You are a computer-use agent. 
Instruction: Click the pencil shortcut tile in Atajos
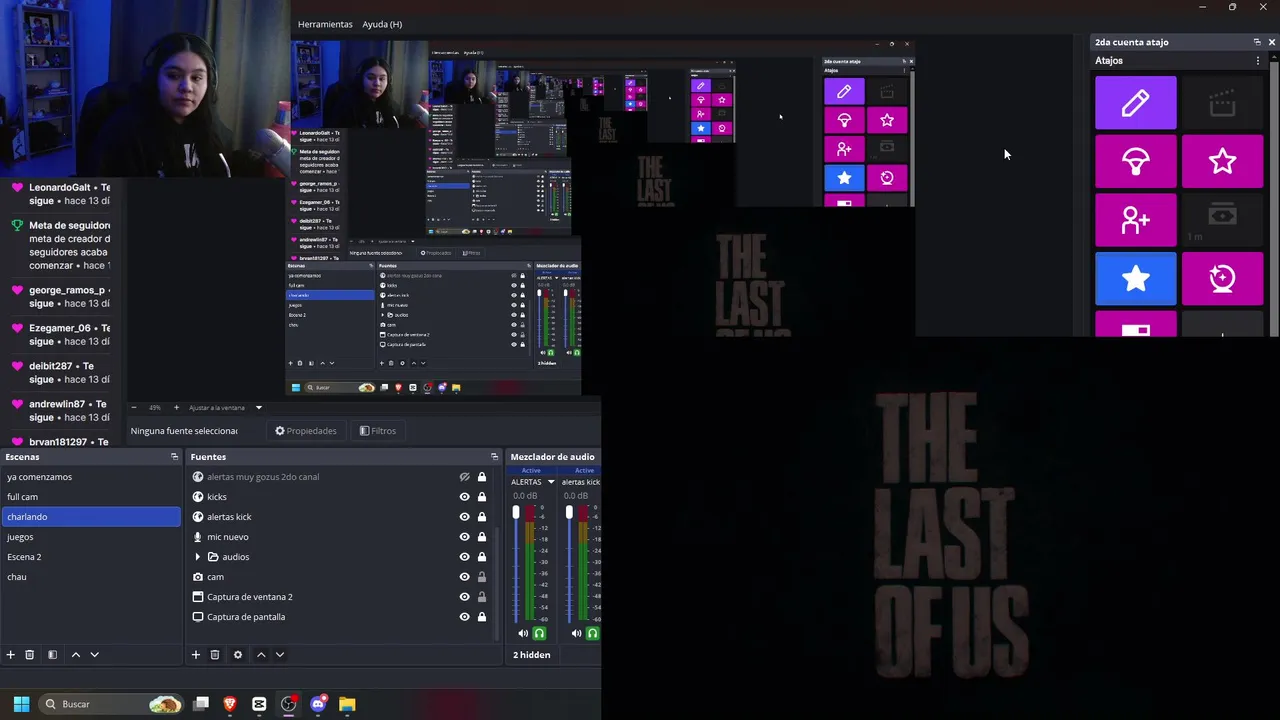tap(1136, 103)
